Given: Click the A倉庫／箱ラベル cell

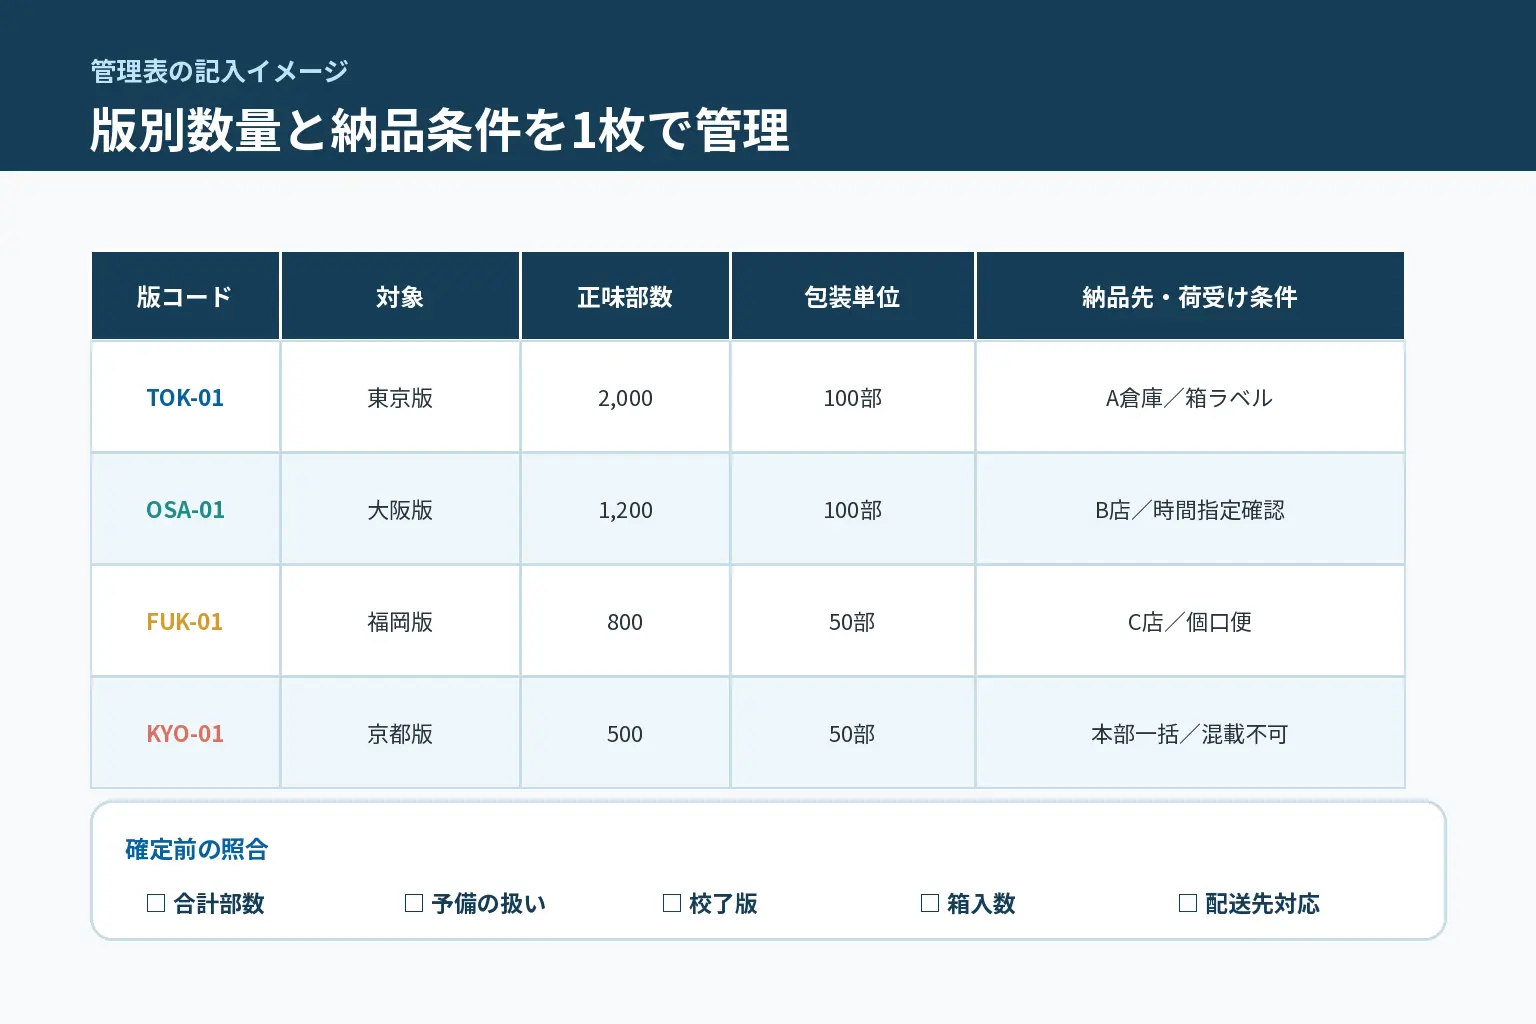Looking at the screenshot, I should coord(1190,398).
